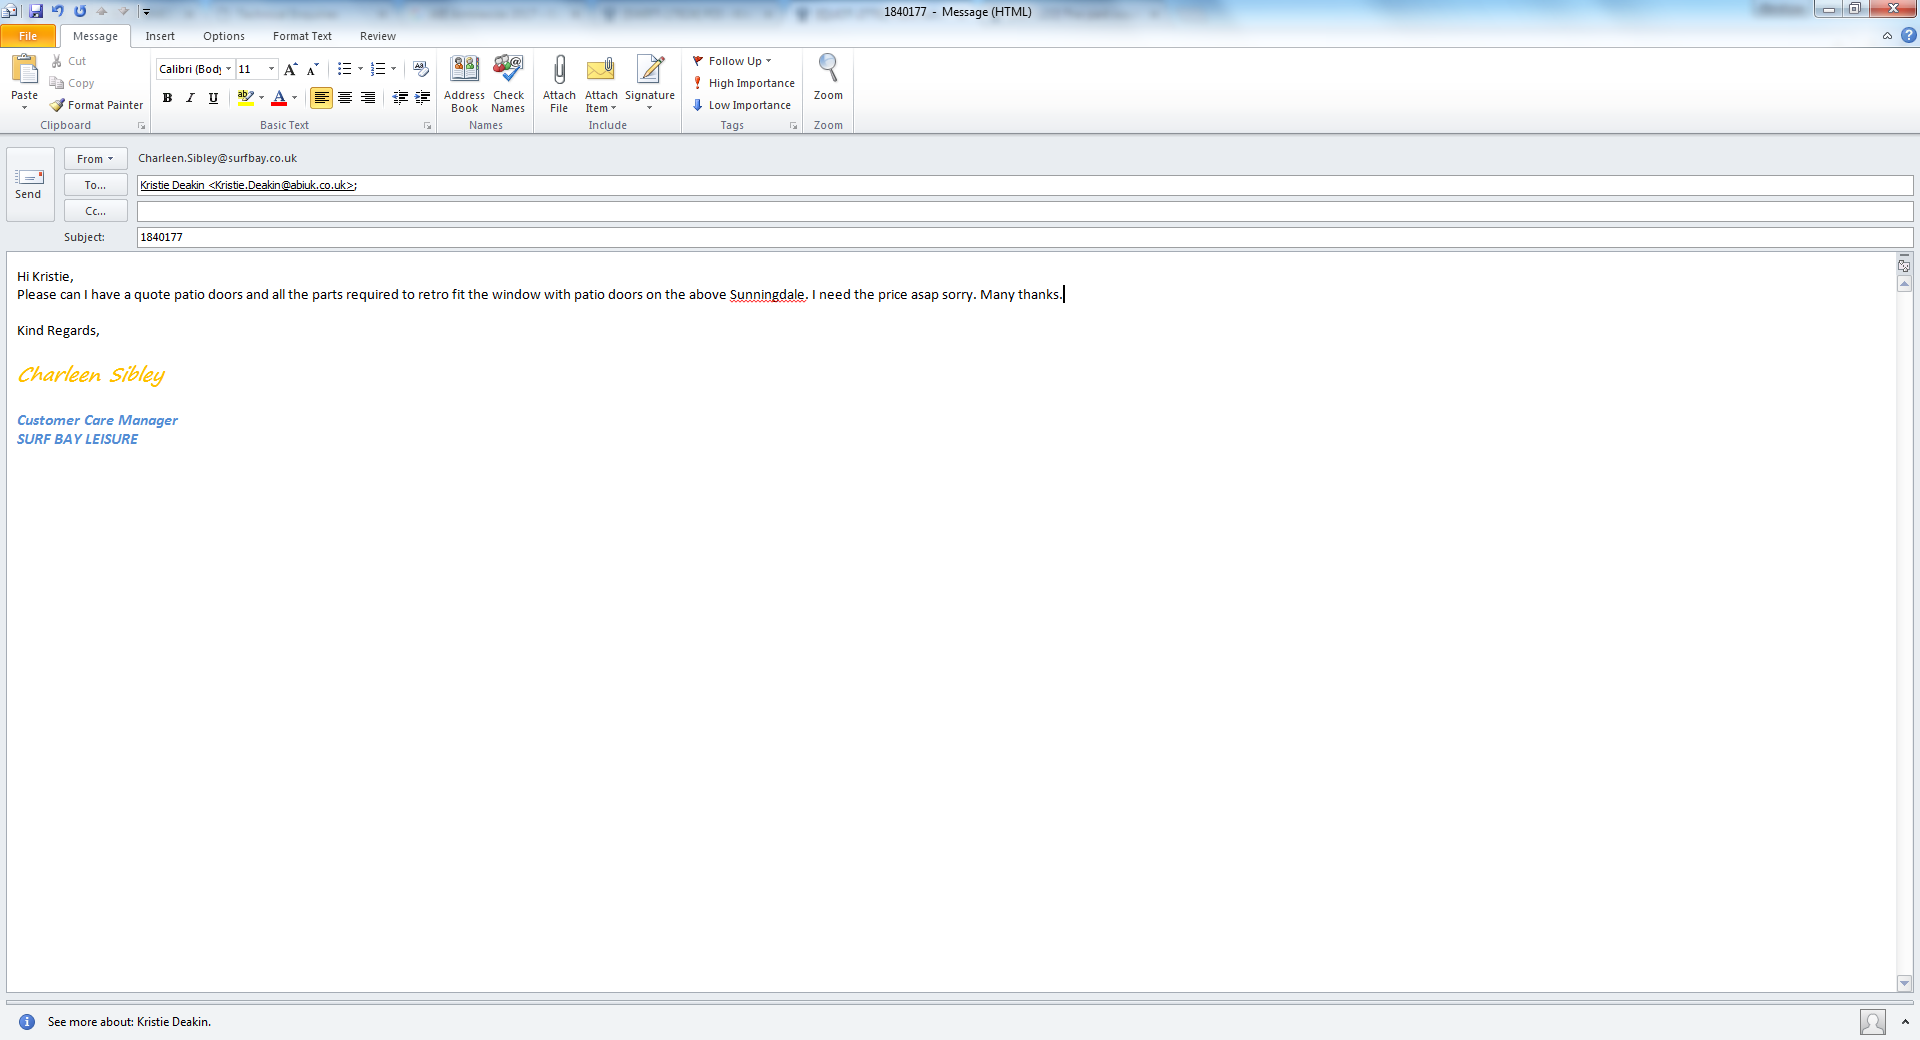
Task: Expand the numbering style dropdown arrow
Action: [x=393, y=69]
